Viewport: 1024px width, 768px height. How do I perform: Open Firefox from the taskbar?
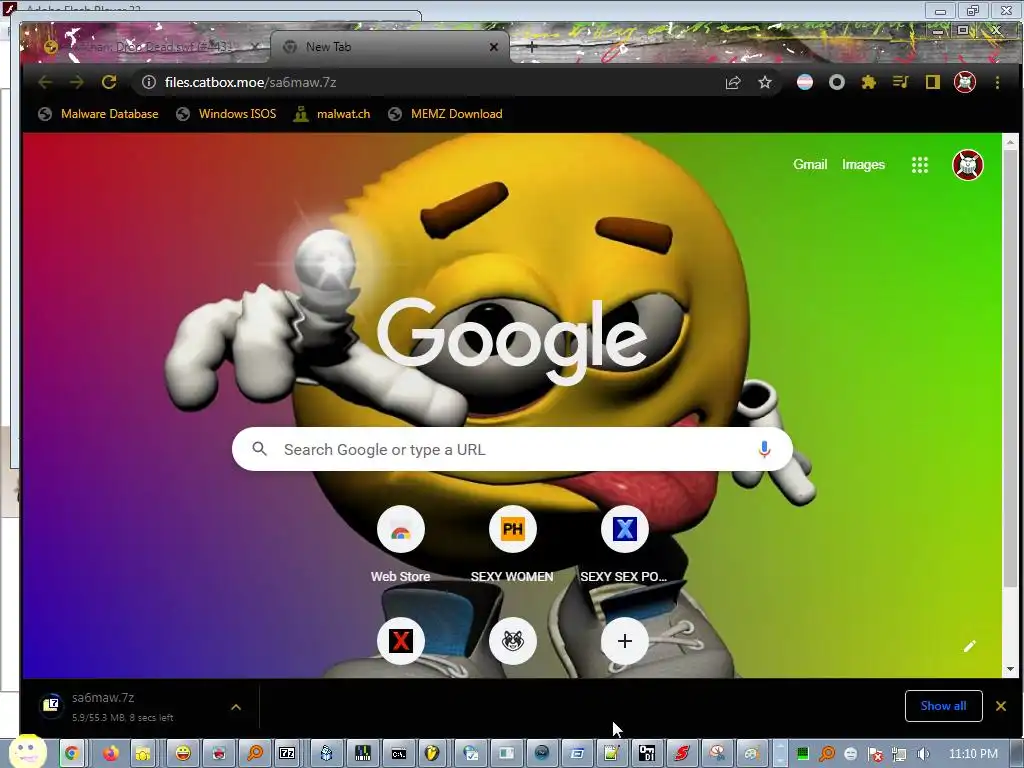[110, 754]
